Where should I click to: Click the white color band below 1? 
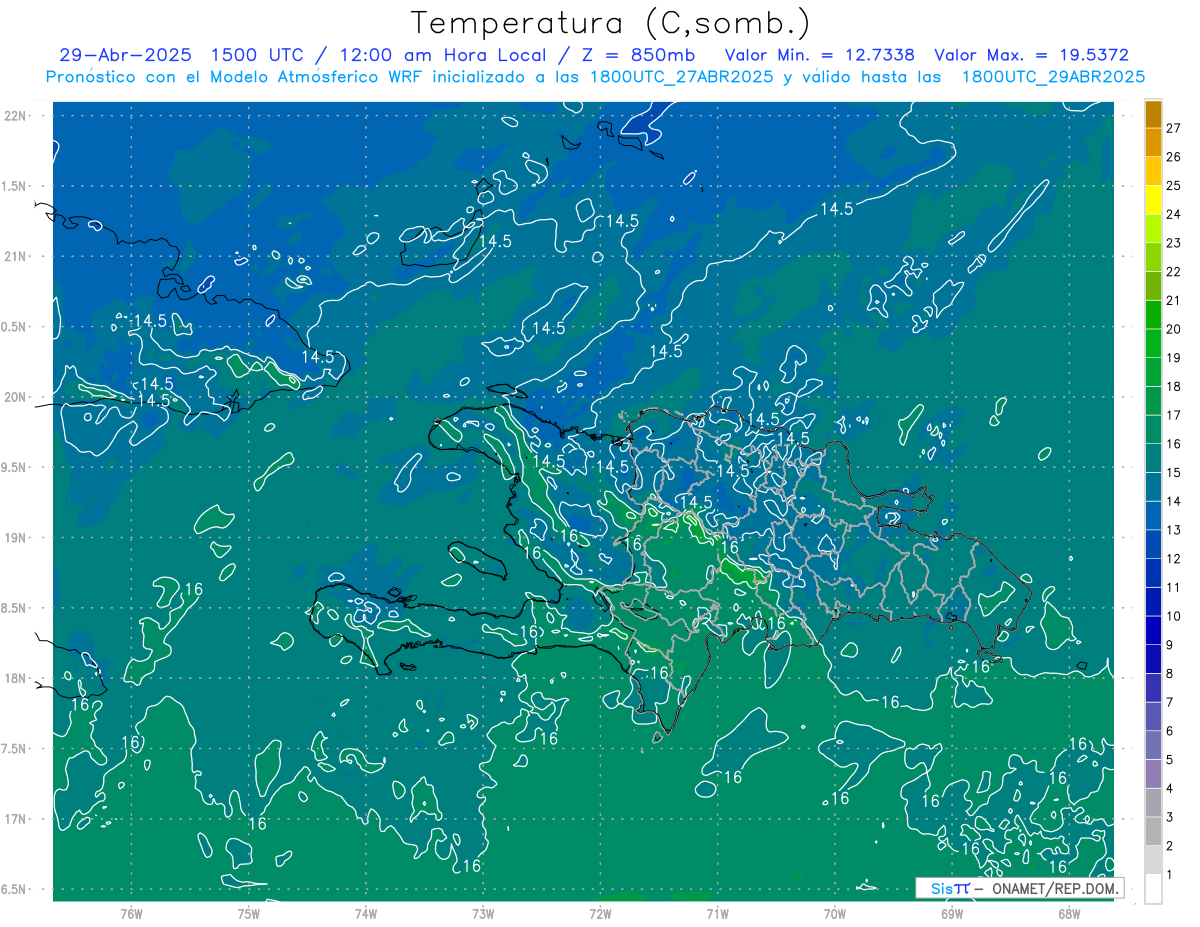[1153, 889]
